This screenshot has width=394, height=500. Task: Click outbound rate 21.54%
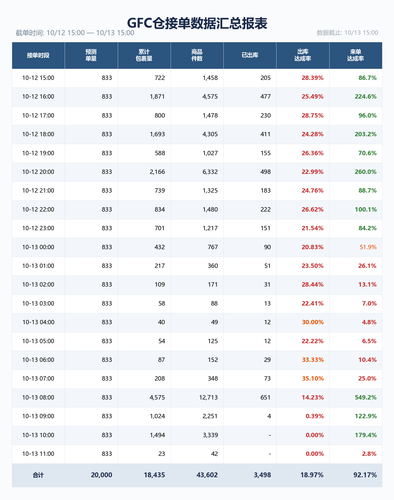pyautogui.click(x=312, y=228)
